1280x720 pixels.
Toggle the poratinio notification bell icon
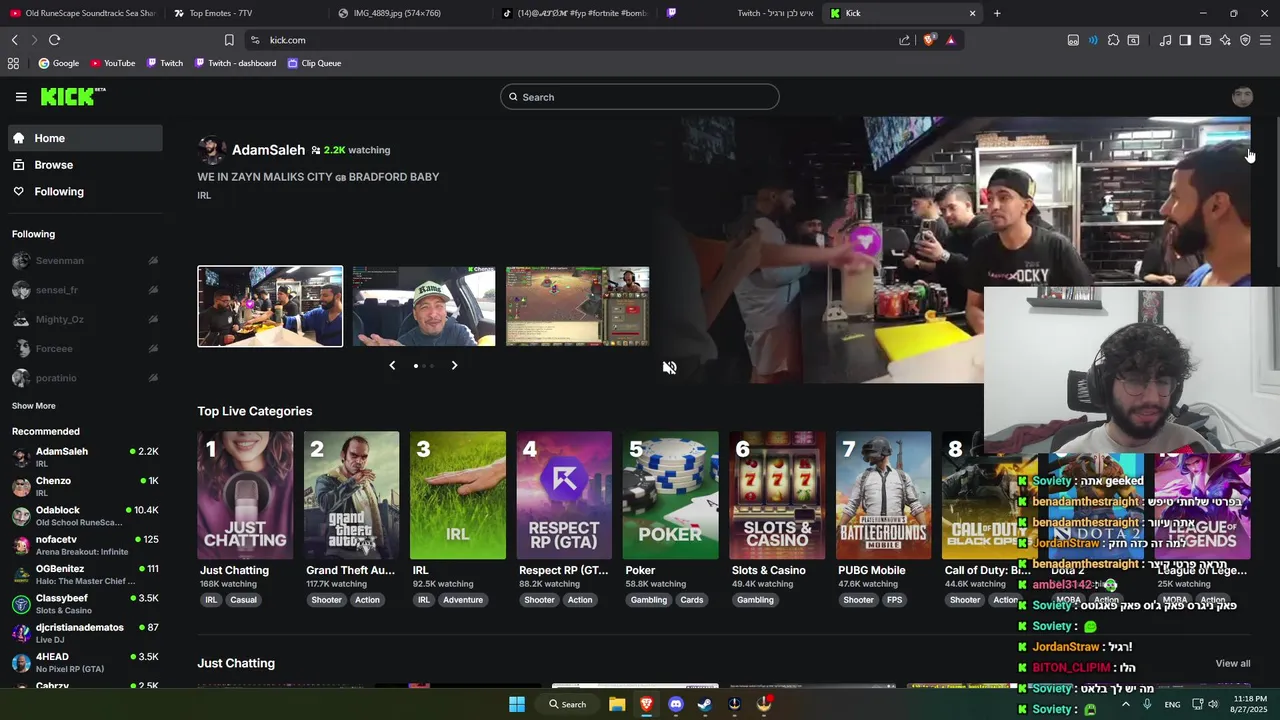pos(153,378)
